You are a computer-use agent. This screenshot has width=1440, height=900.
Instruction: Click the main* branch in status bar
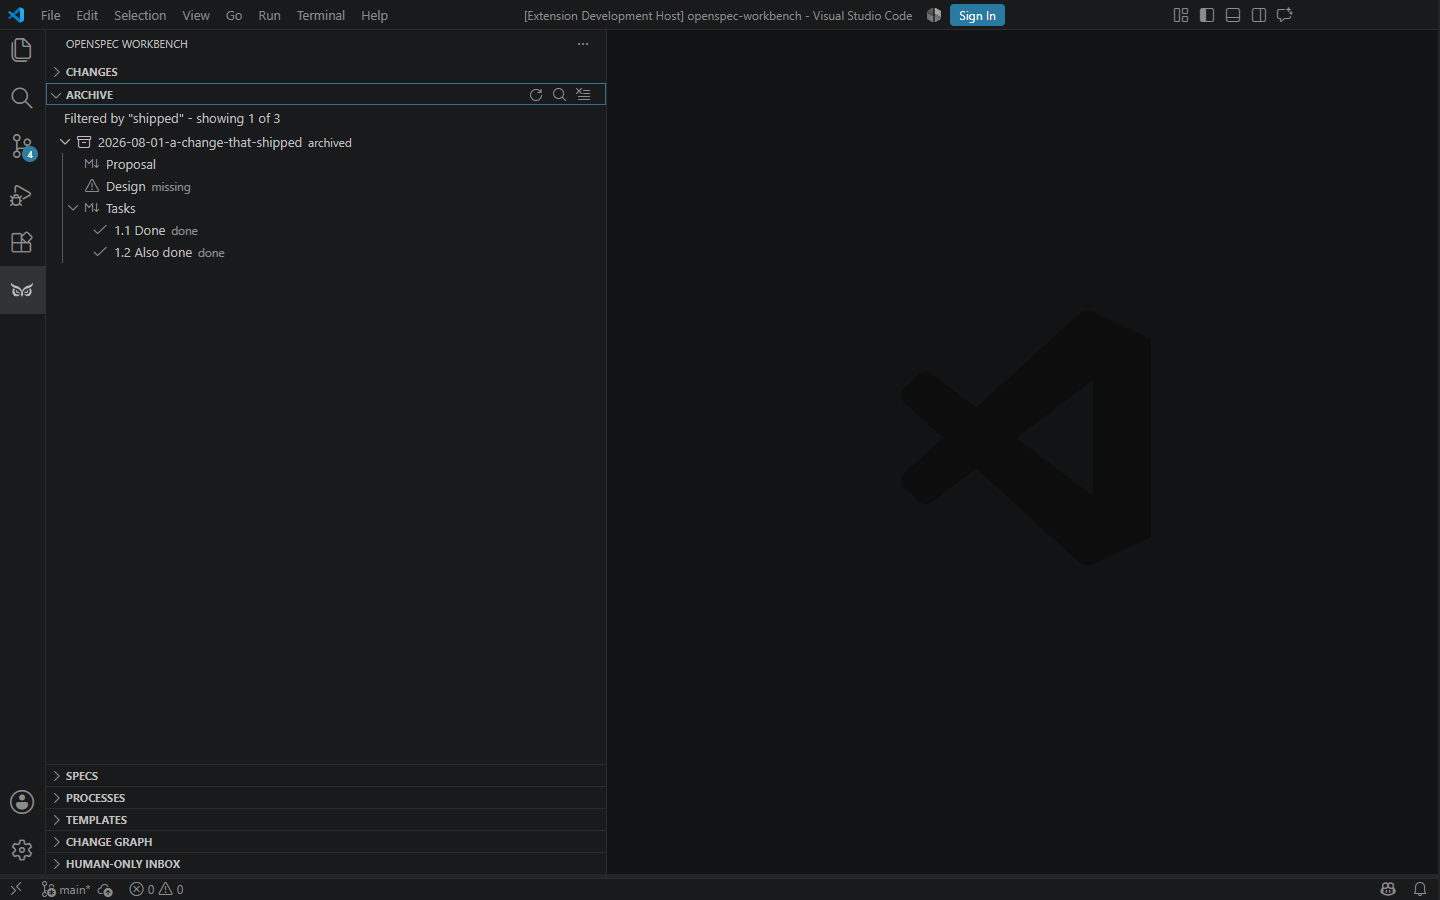click(x=66, y=889)
